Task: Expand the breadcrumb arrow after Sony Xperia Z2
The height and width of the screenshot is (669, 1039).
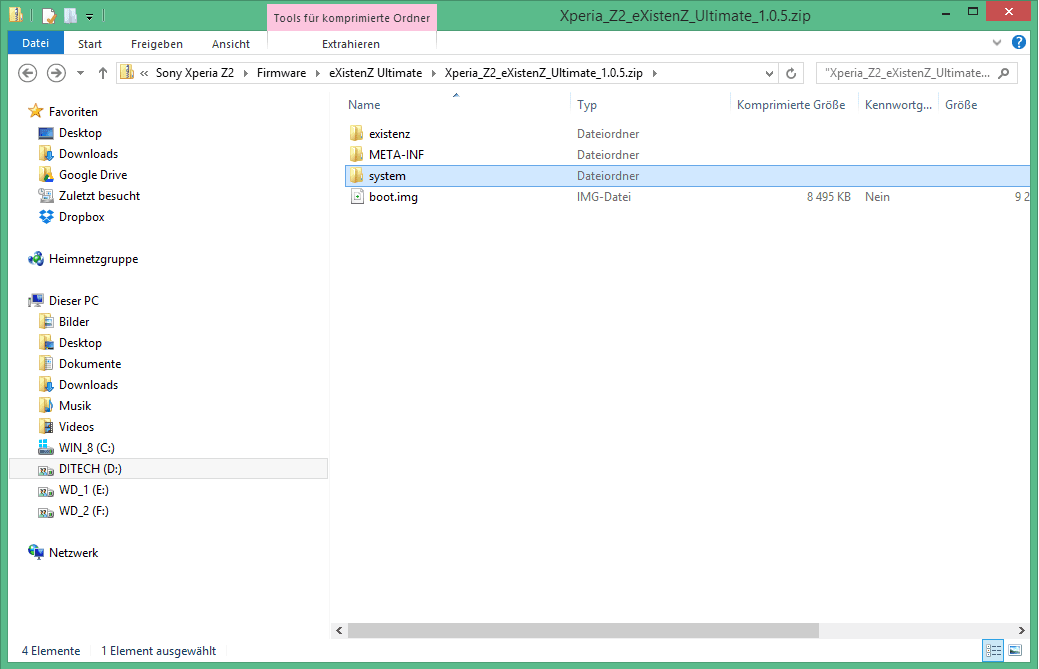Action: (x=246, y=73)
